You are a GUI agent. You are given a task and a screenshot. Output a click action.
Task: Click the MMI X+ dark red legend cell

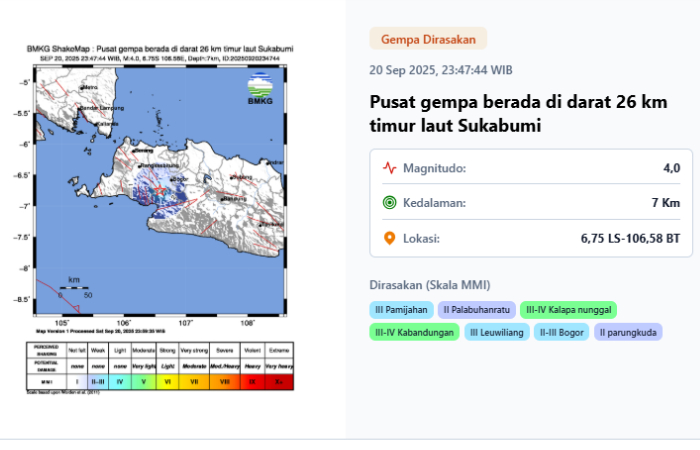279,382
